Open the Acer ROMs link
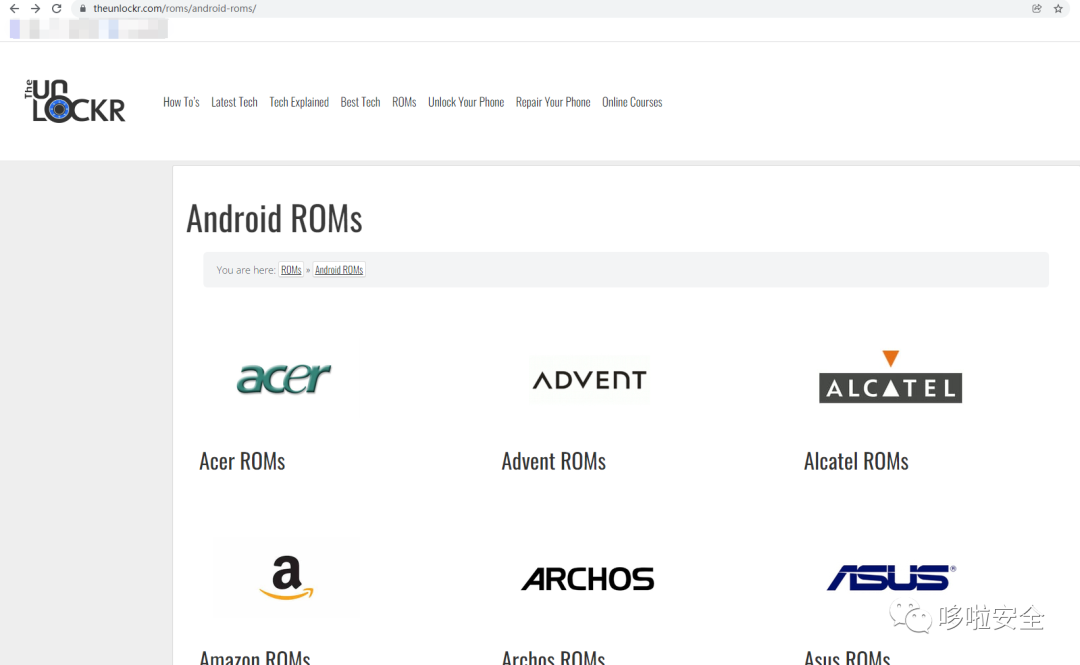 (242, 461)
